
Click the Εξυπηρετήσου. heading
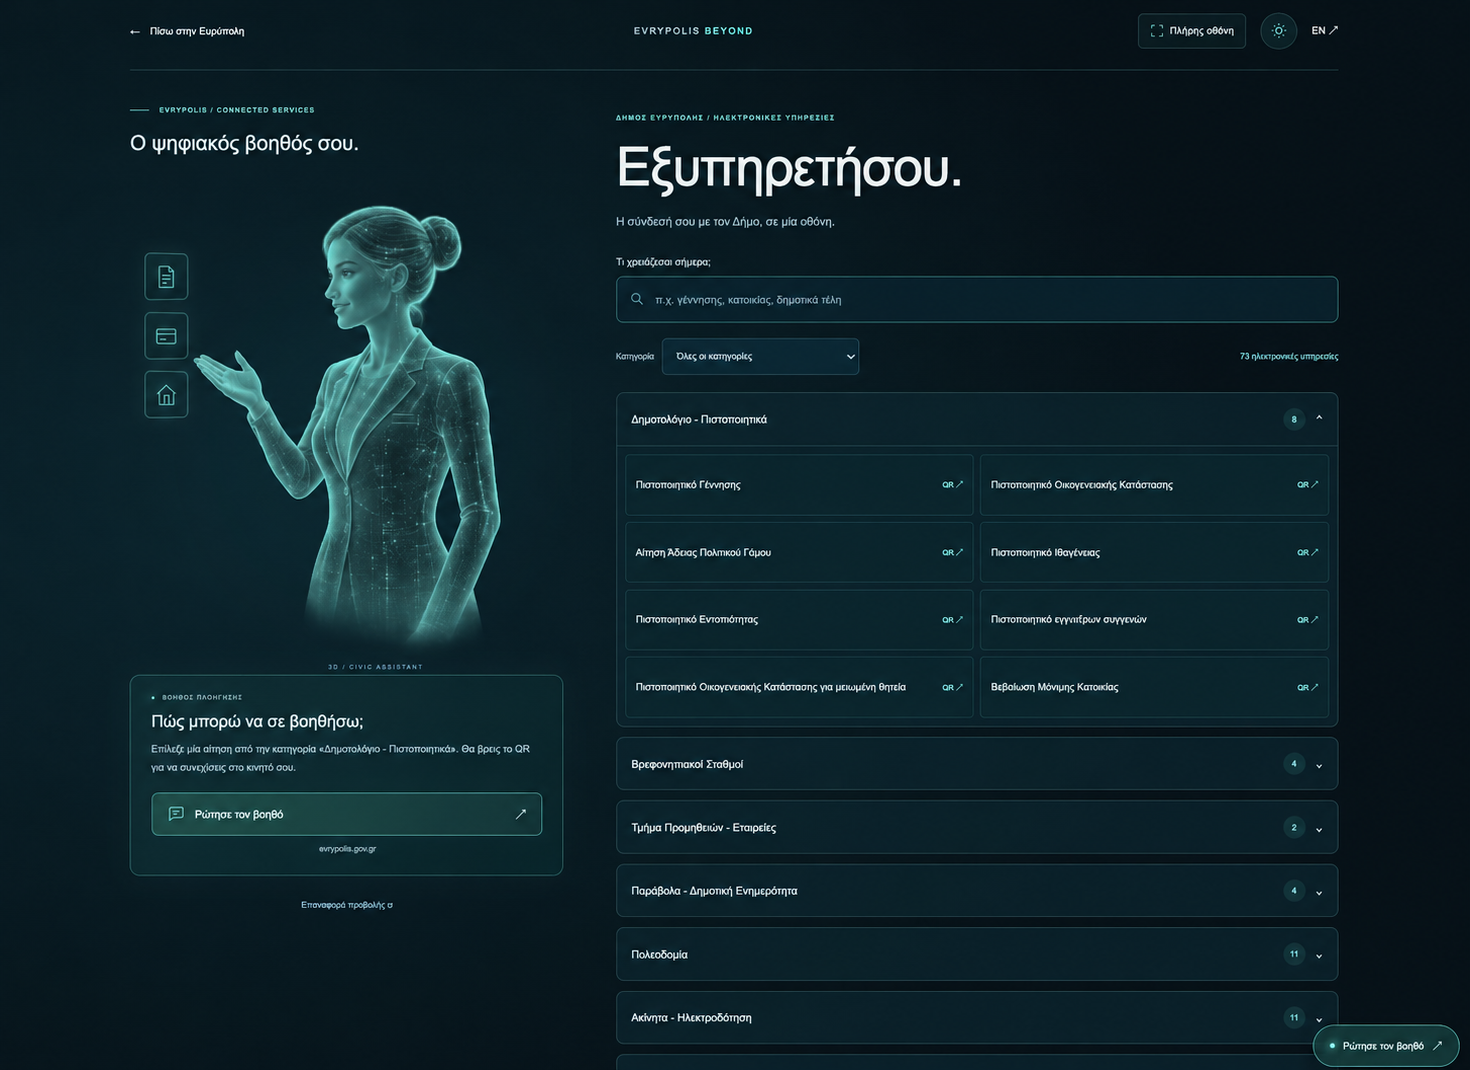pyautogui.click(x=789, y=167)
